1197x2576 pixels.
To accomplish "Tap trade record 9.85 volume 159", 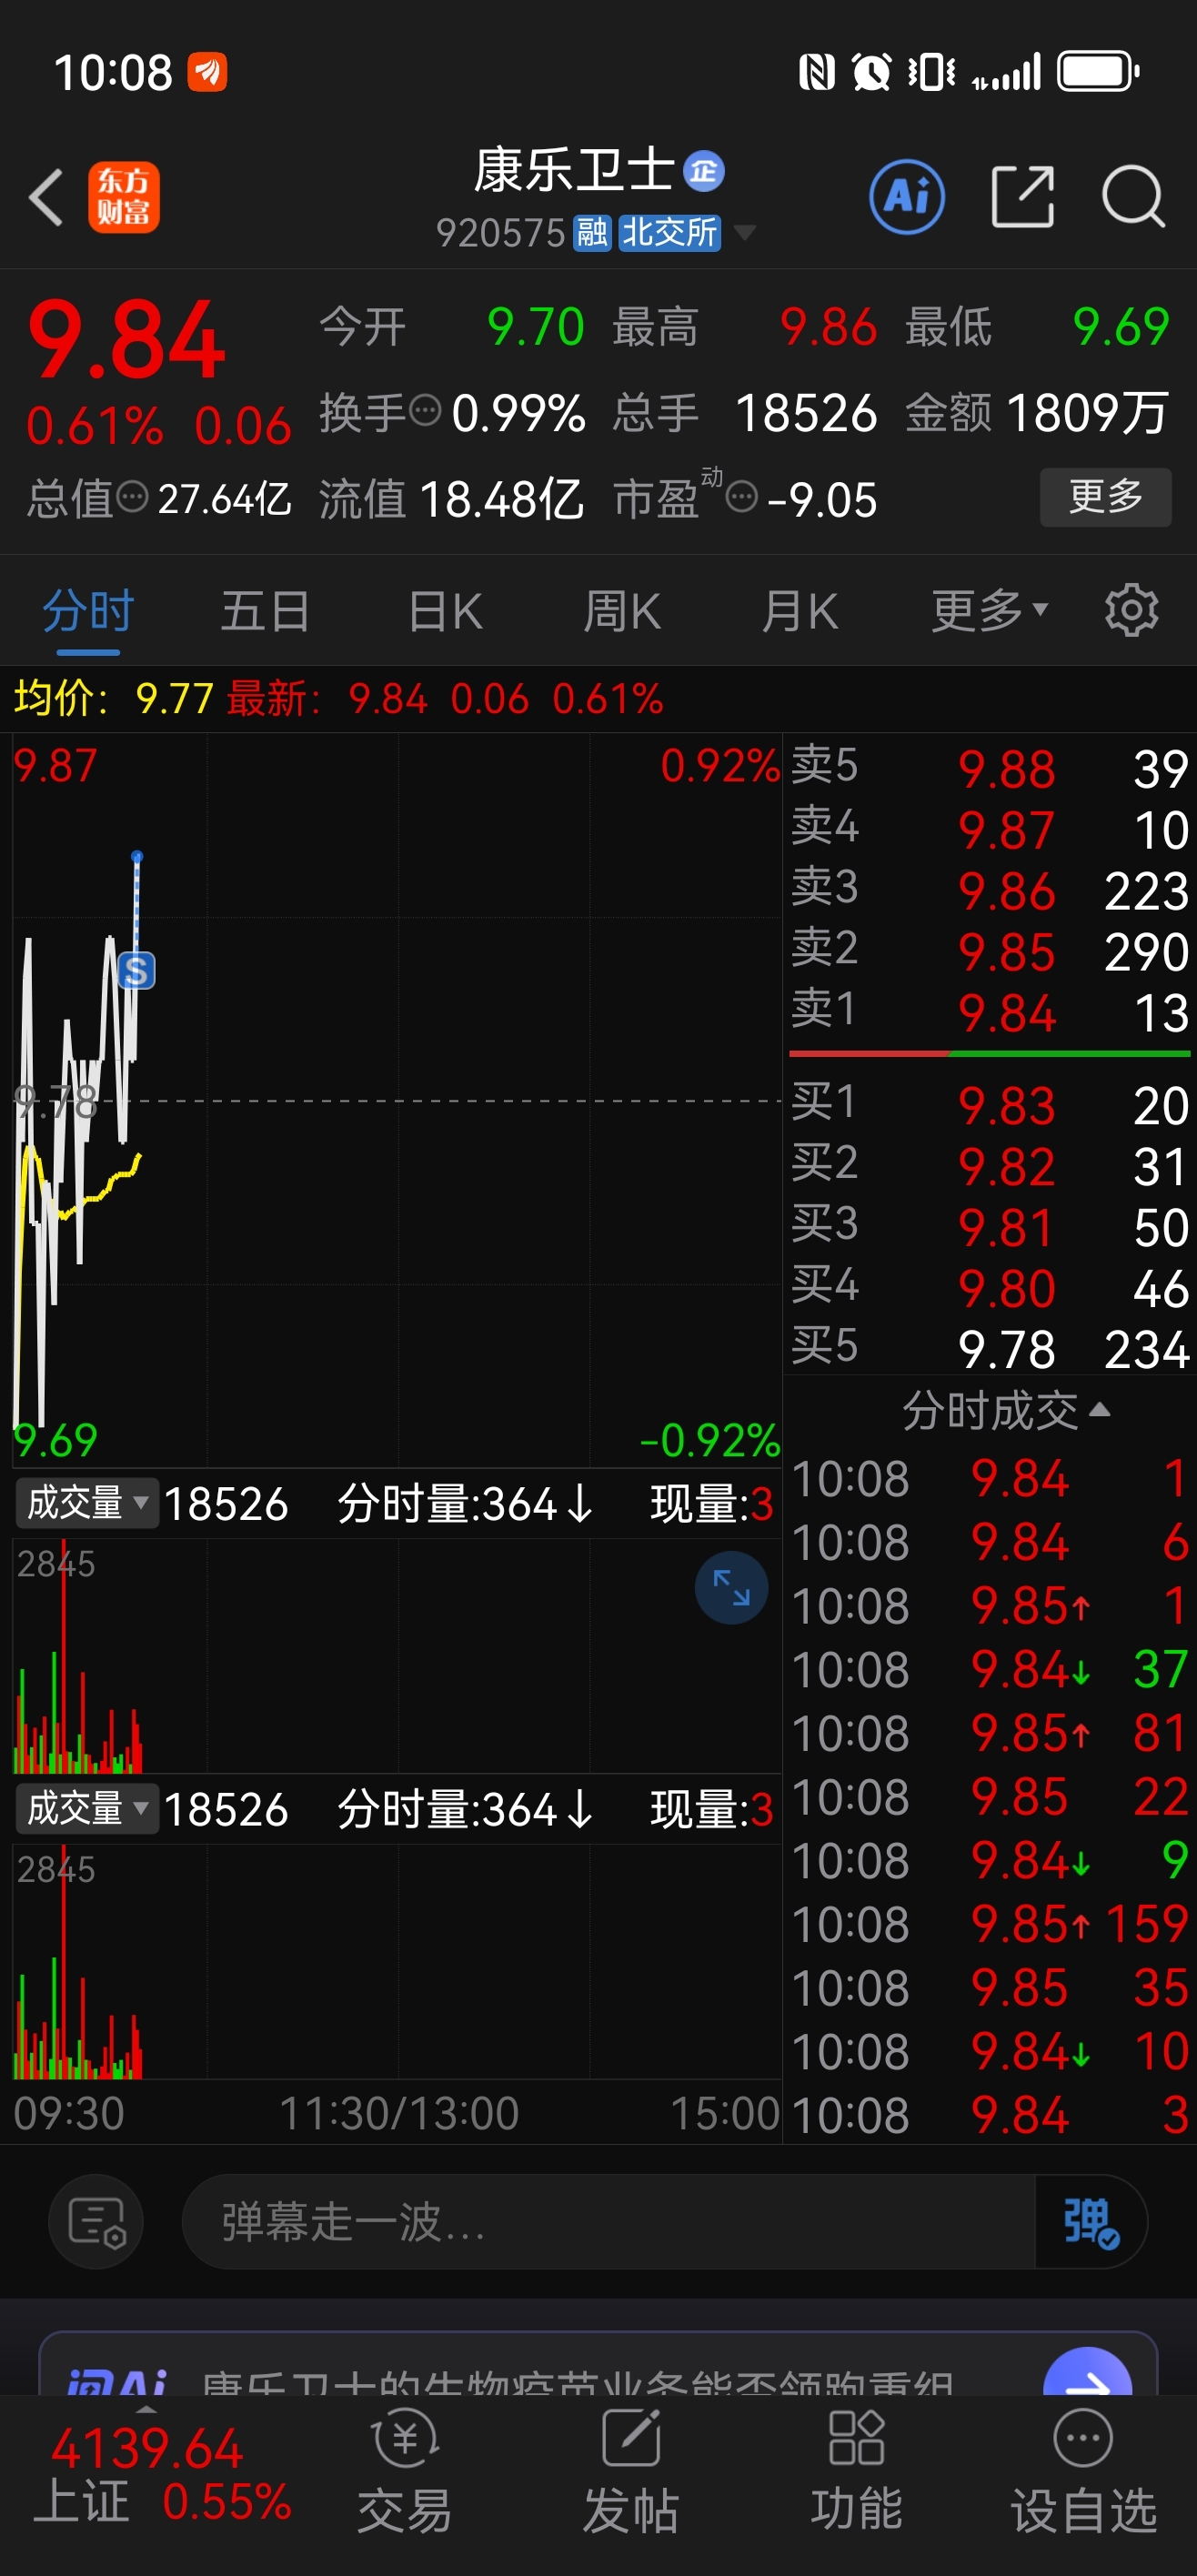I will click(x=990, y=1923).
